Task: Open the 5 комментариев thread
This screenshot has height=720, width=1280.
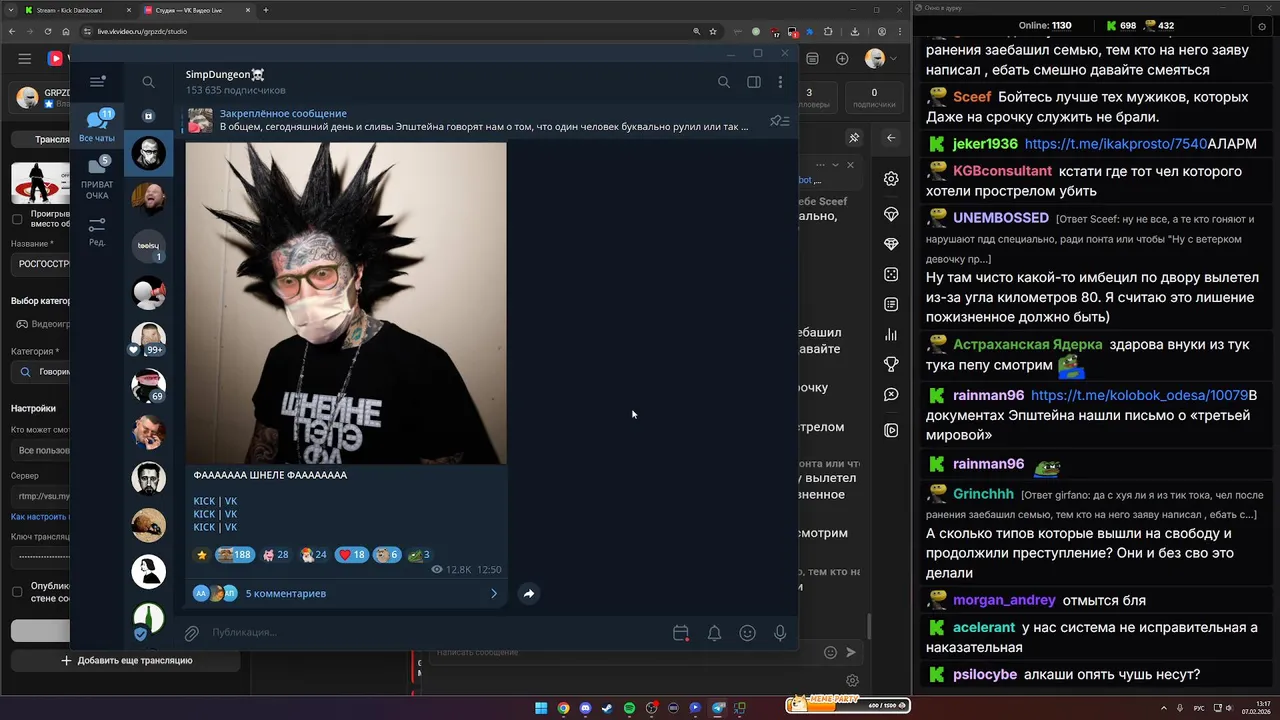Action: click(346, 593)
